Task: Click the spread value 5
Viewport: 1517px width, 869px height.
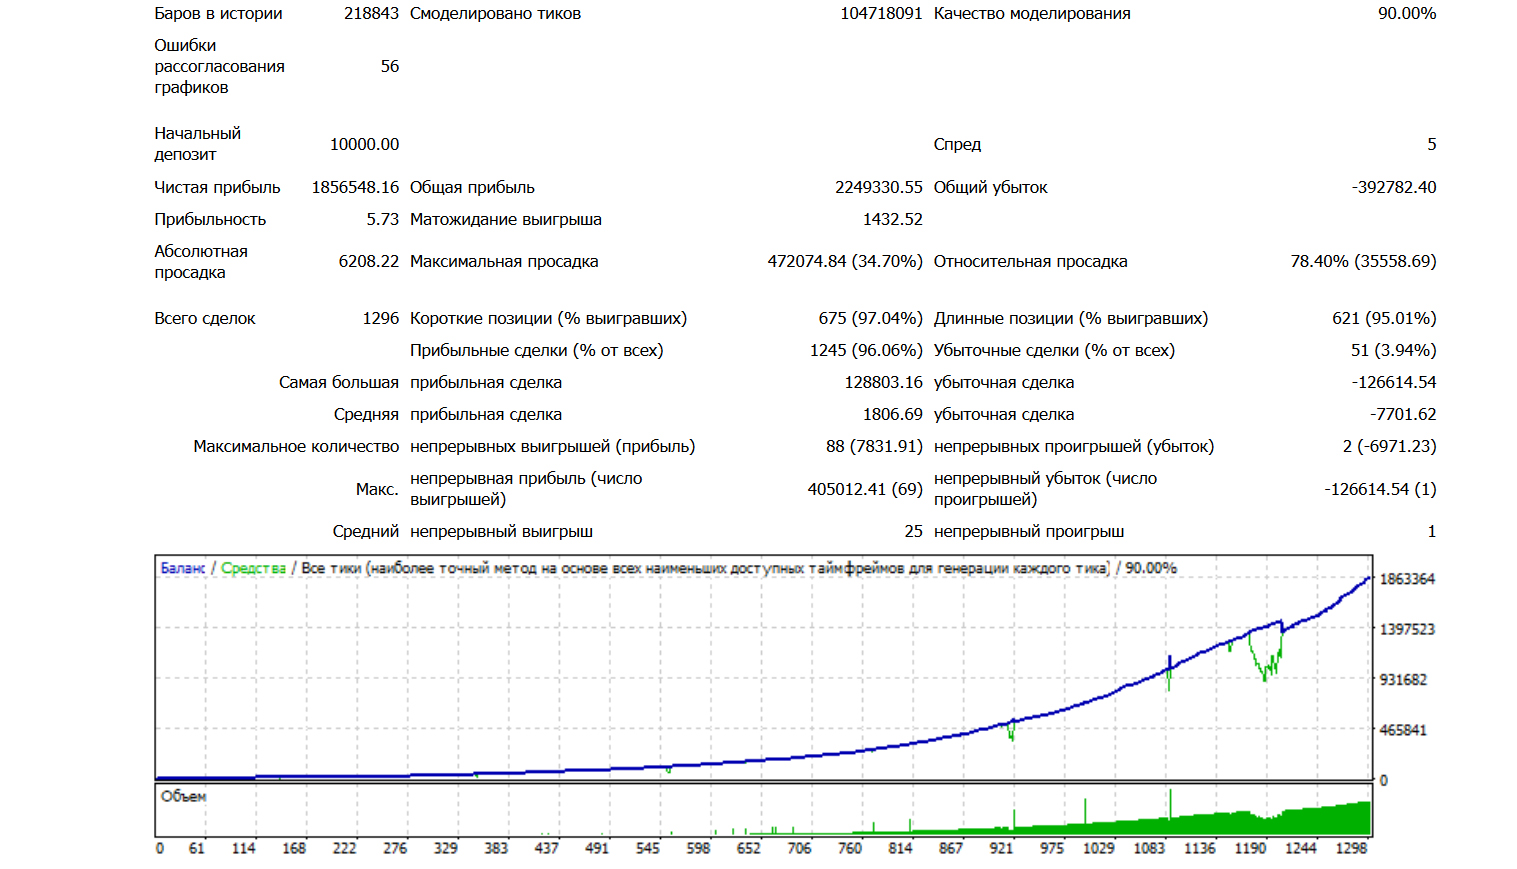Action: [x=1432, y=144]
